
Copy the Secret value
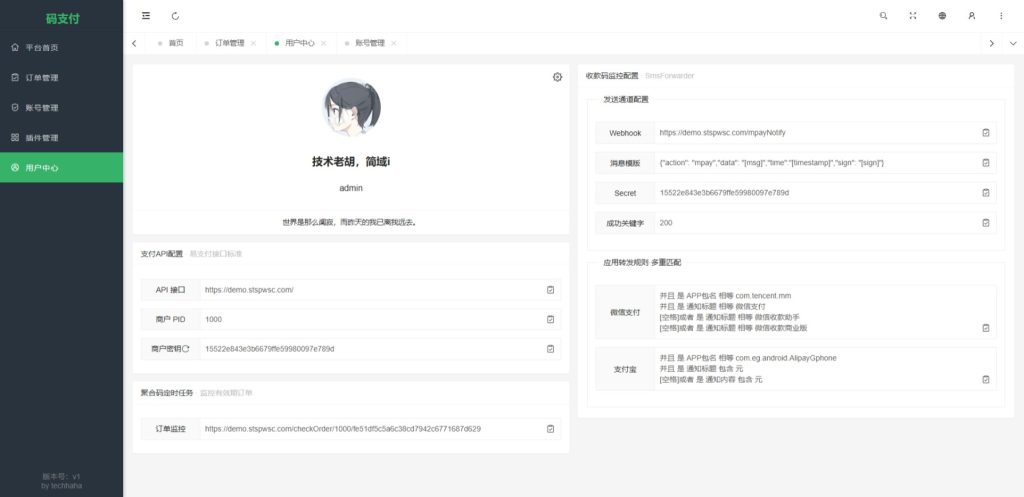point(986,193)
